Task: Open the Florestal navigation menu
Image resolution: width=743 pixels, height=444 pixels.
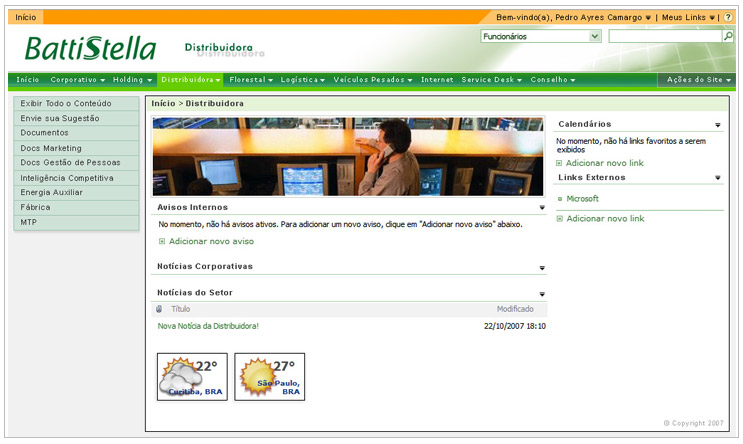Action: pyautogui.click(x=250, y=80)
